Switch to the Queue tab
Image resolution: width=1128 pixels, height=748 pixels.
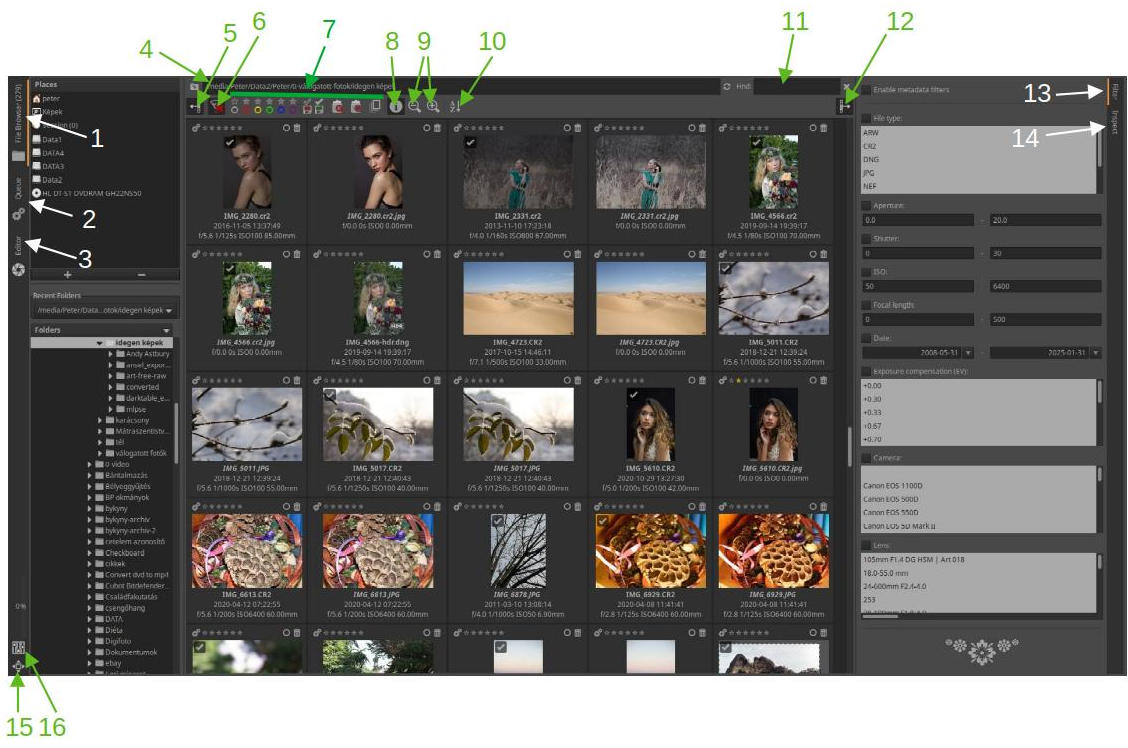tap(17, 187)
